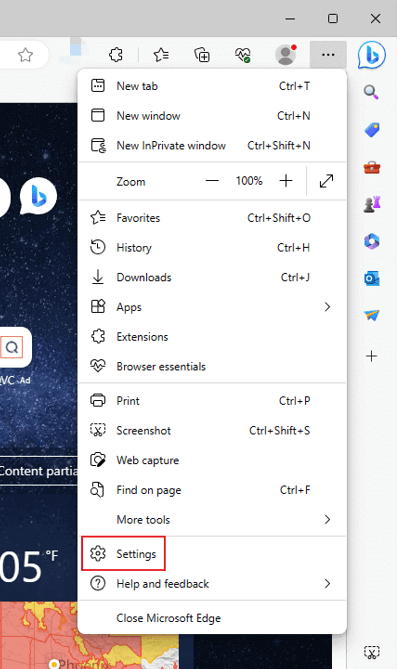Open the user profile avatar
This screenshot has width=397, height=669.
coord(286,55)
